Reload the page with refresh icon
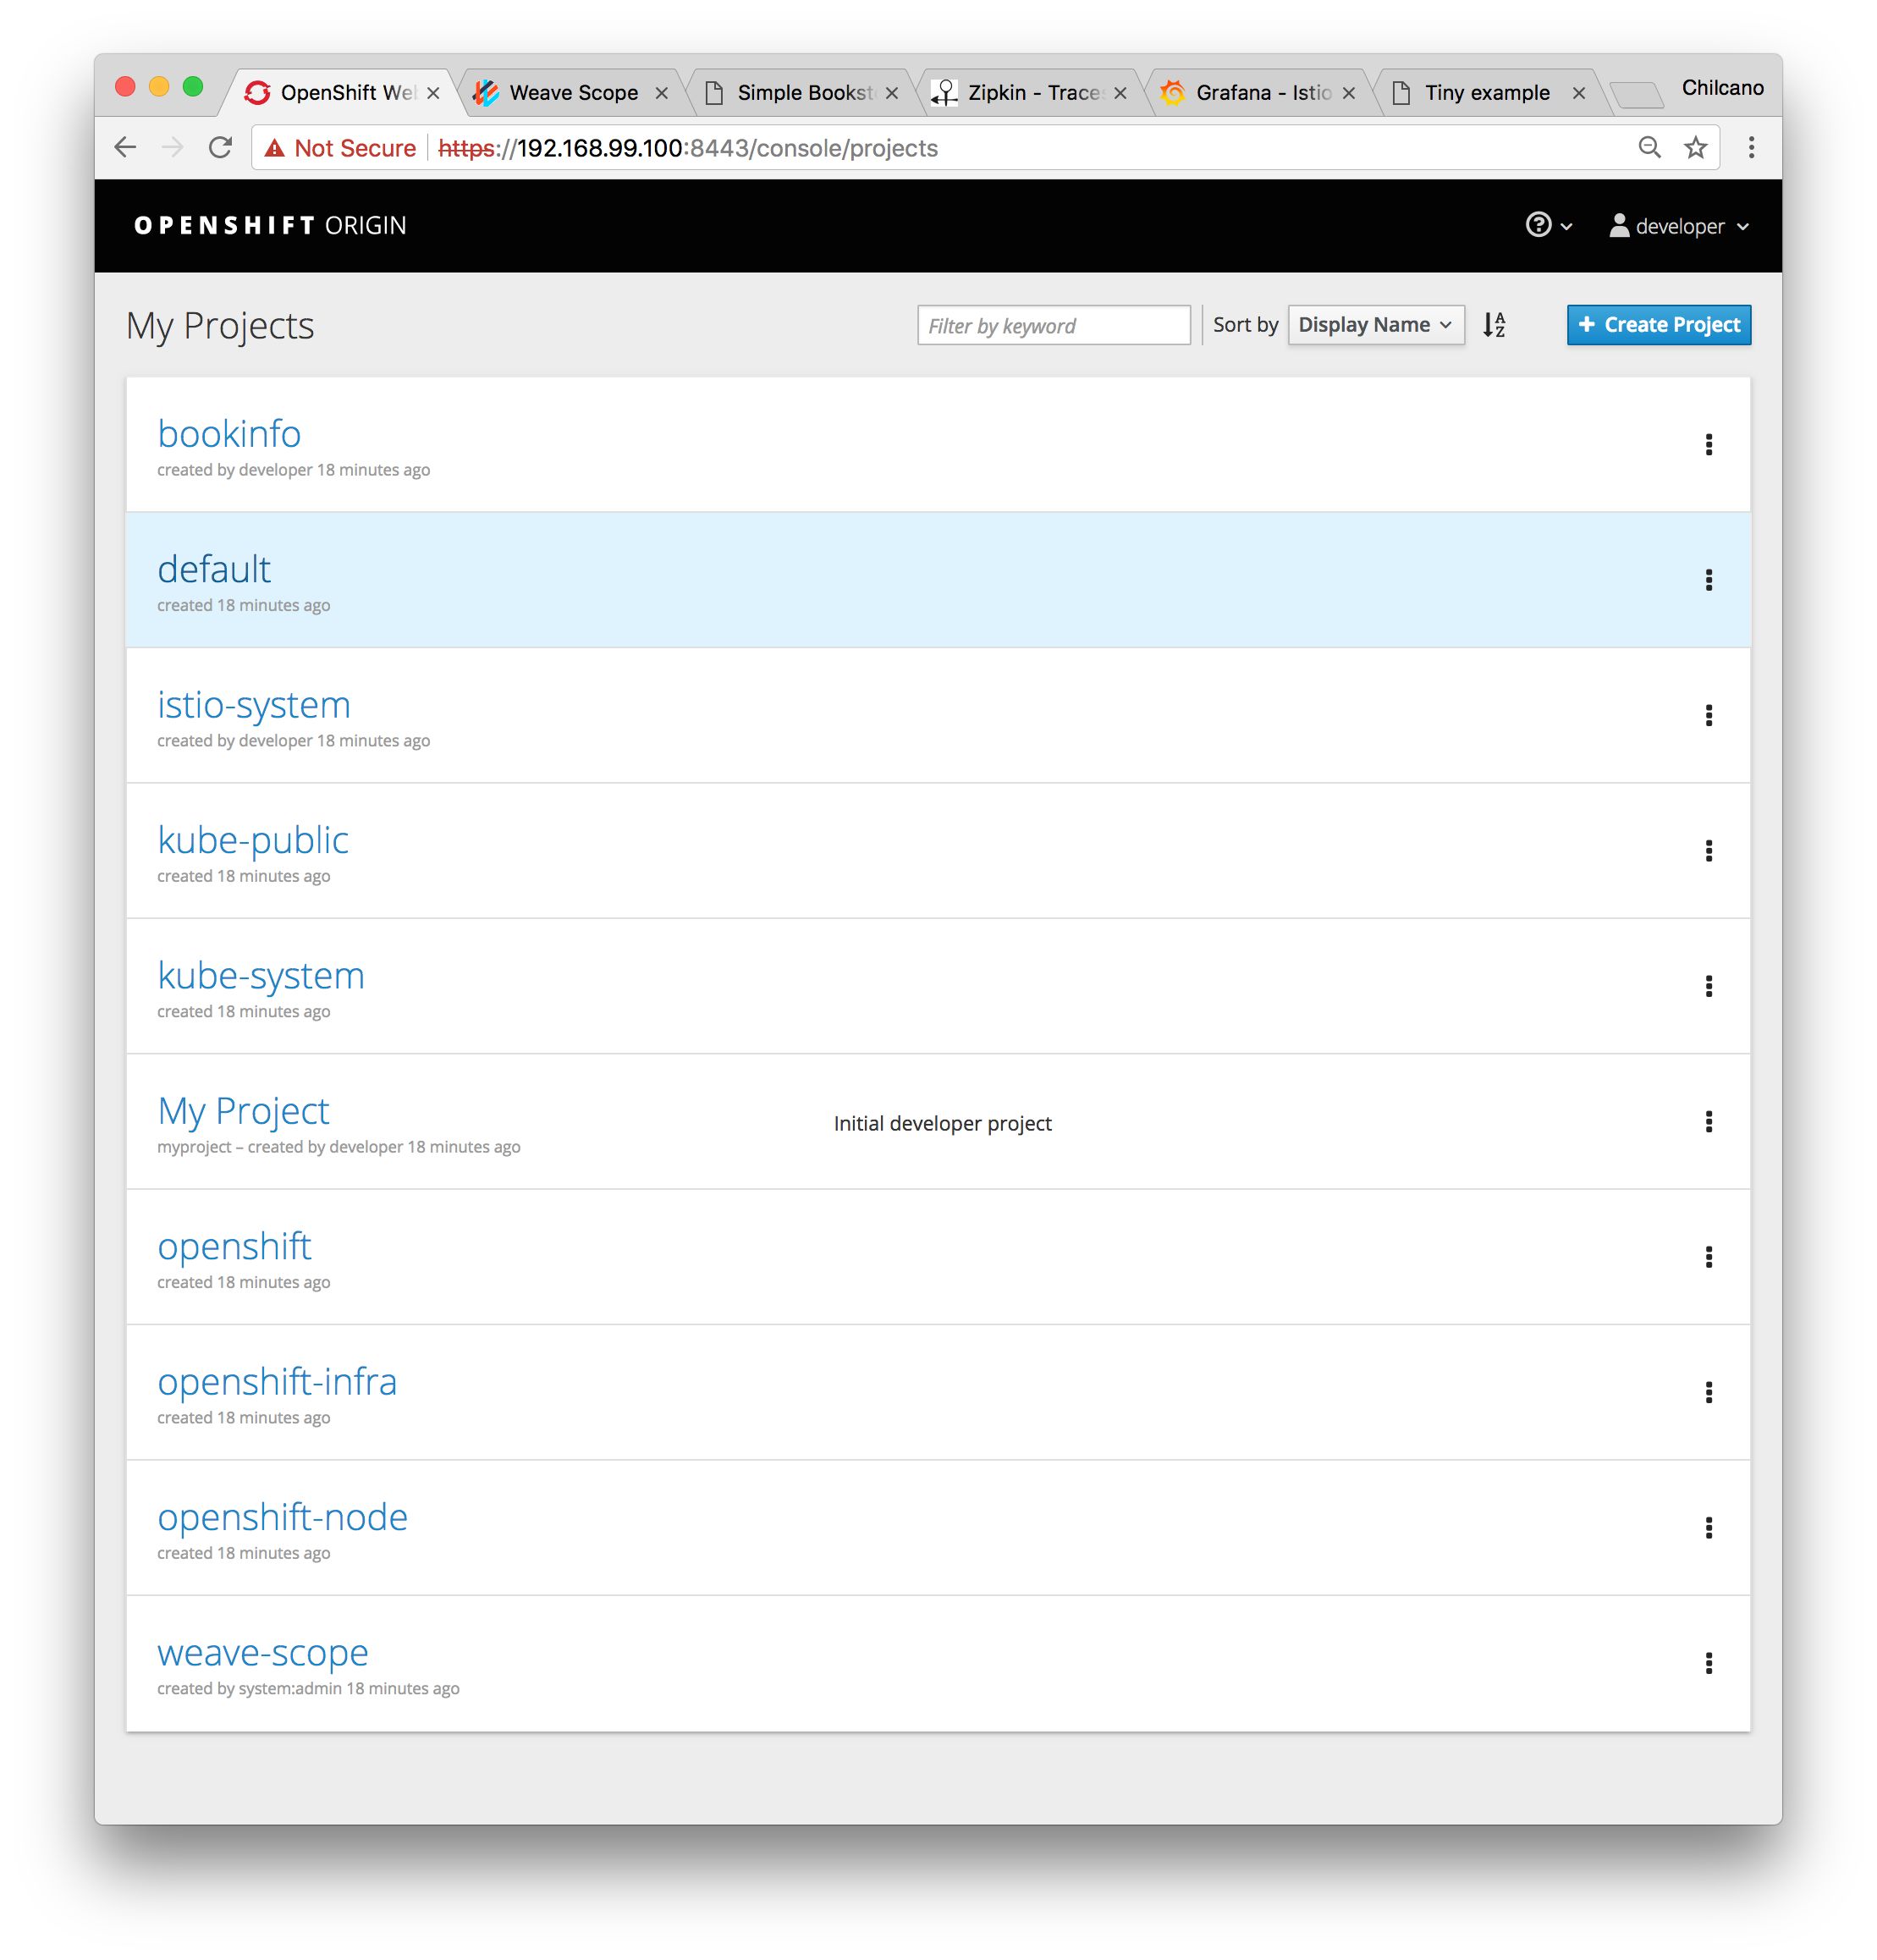The width and height of the screenshot is (1877, 1960). click(x=220, y=148)
